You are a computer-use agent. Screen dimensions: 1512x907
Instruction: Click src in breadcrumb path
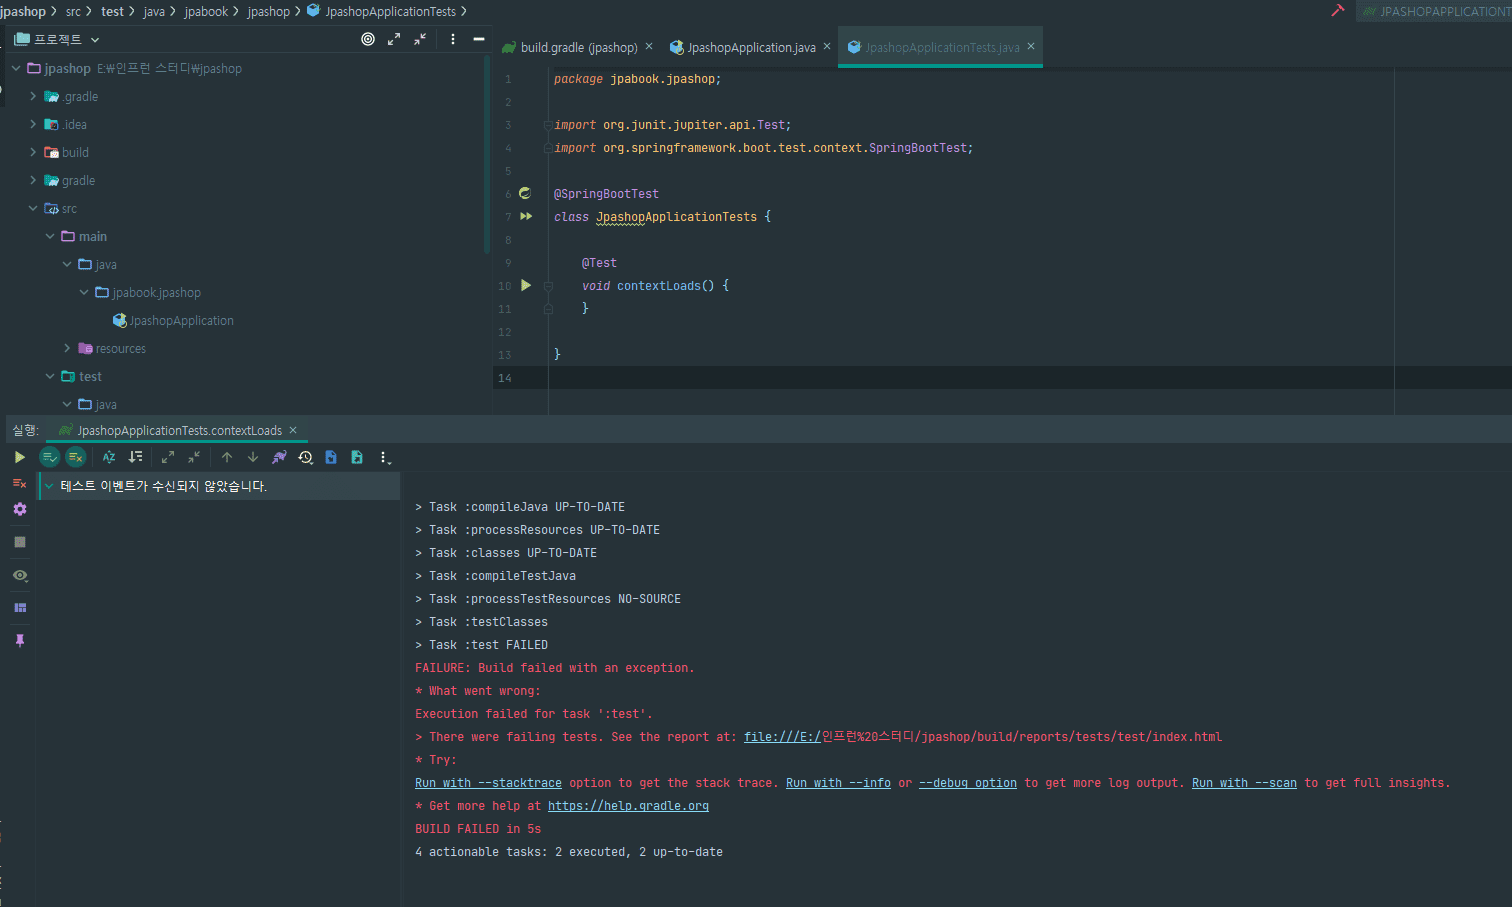click(x=73, y=11)
